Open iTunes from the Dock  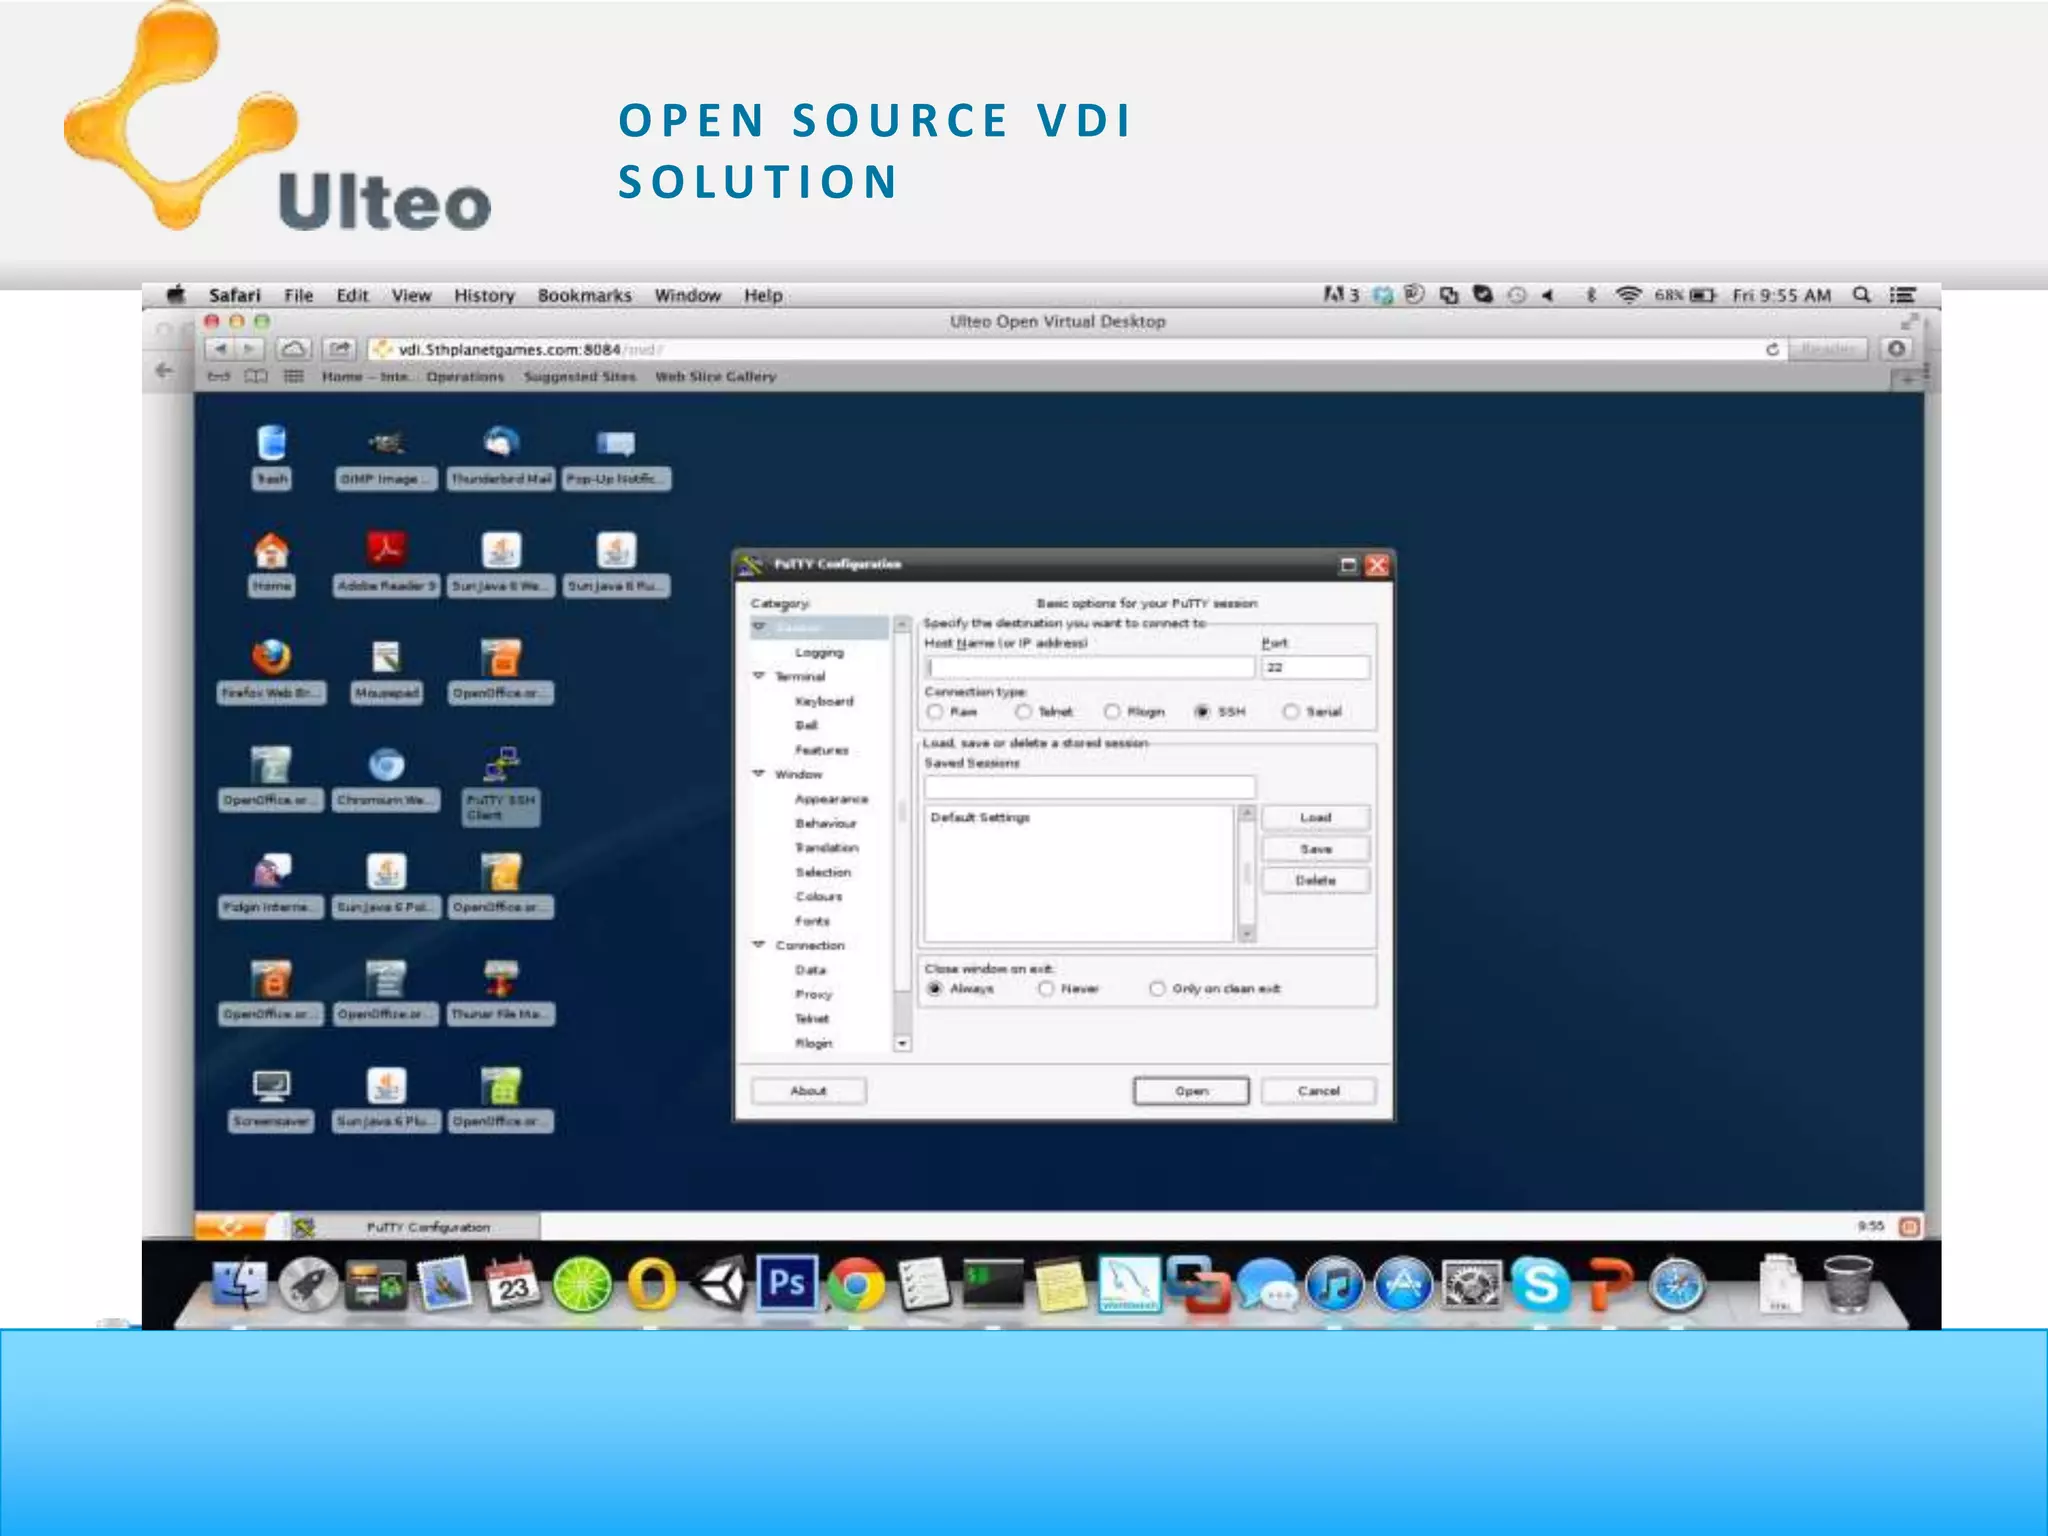[1336, 1285]
